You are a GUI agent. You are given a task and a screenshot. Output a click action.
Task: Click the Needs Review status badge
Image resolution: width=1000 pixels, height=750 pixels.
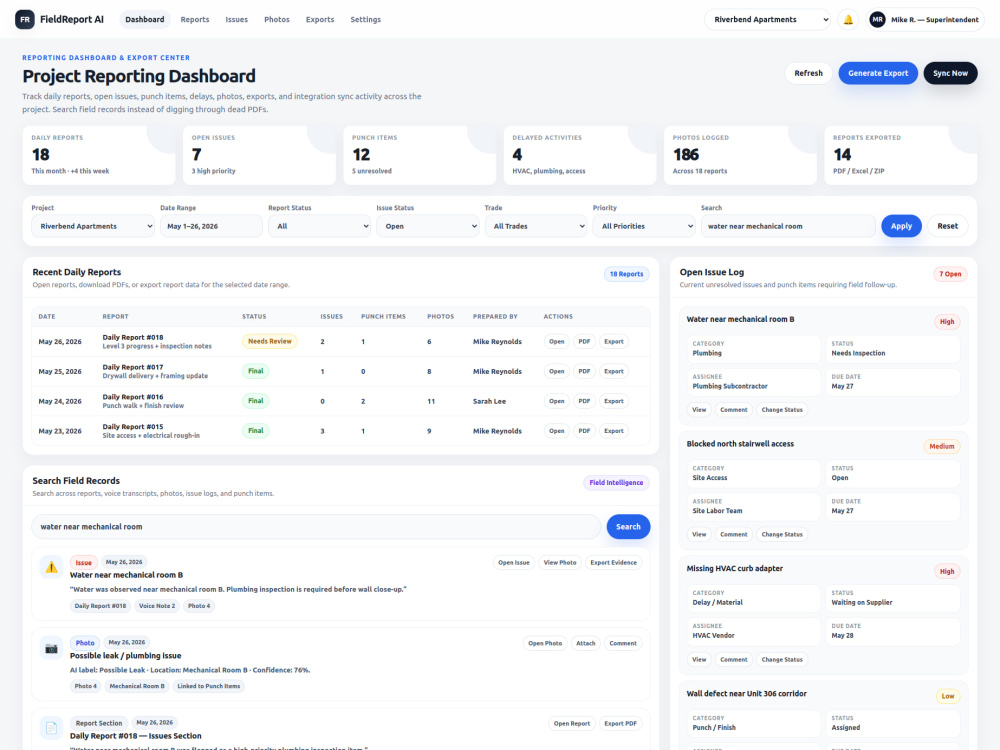point(269,342)
